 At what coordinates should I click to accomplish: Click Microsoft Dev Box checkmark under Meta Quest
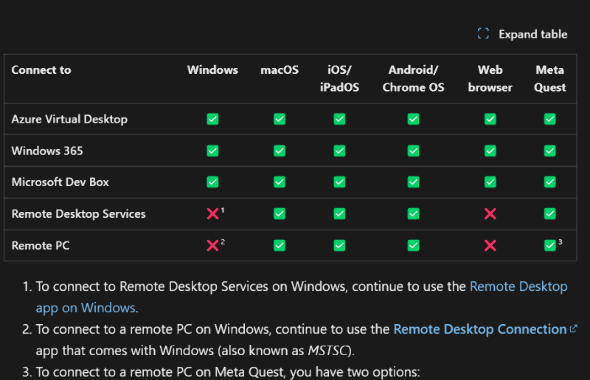point(550,182)
